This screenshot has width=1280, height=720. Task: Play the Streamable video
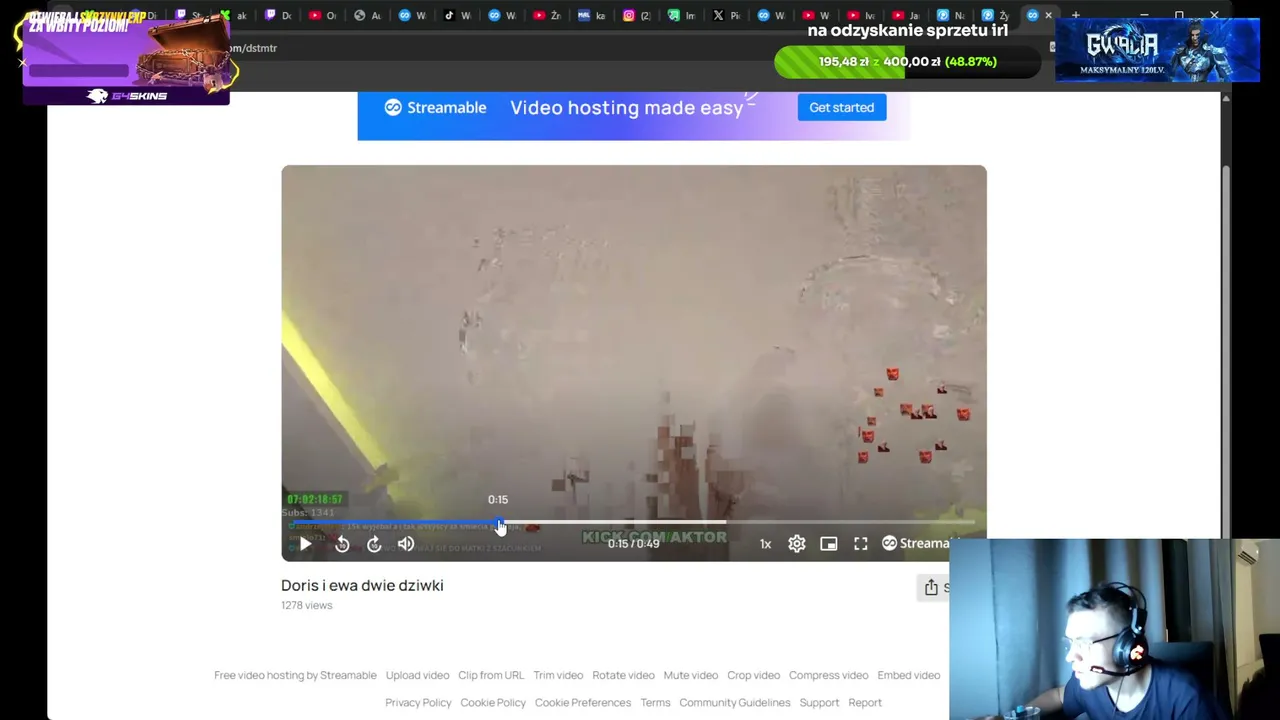click(x=305, y=544)
